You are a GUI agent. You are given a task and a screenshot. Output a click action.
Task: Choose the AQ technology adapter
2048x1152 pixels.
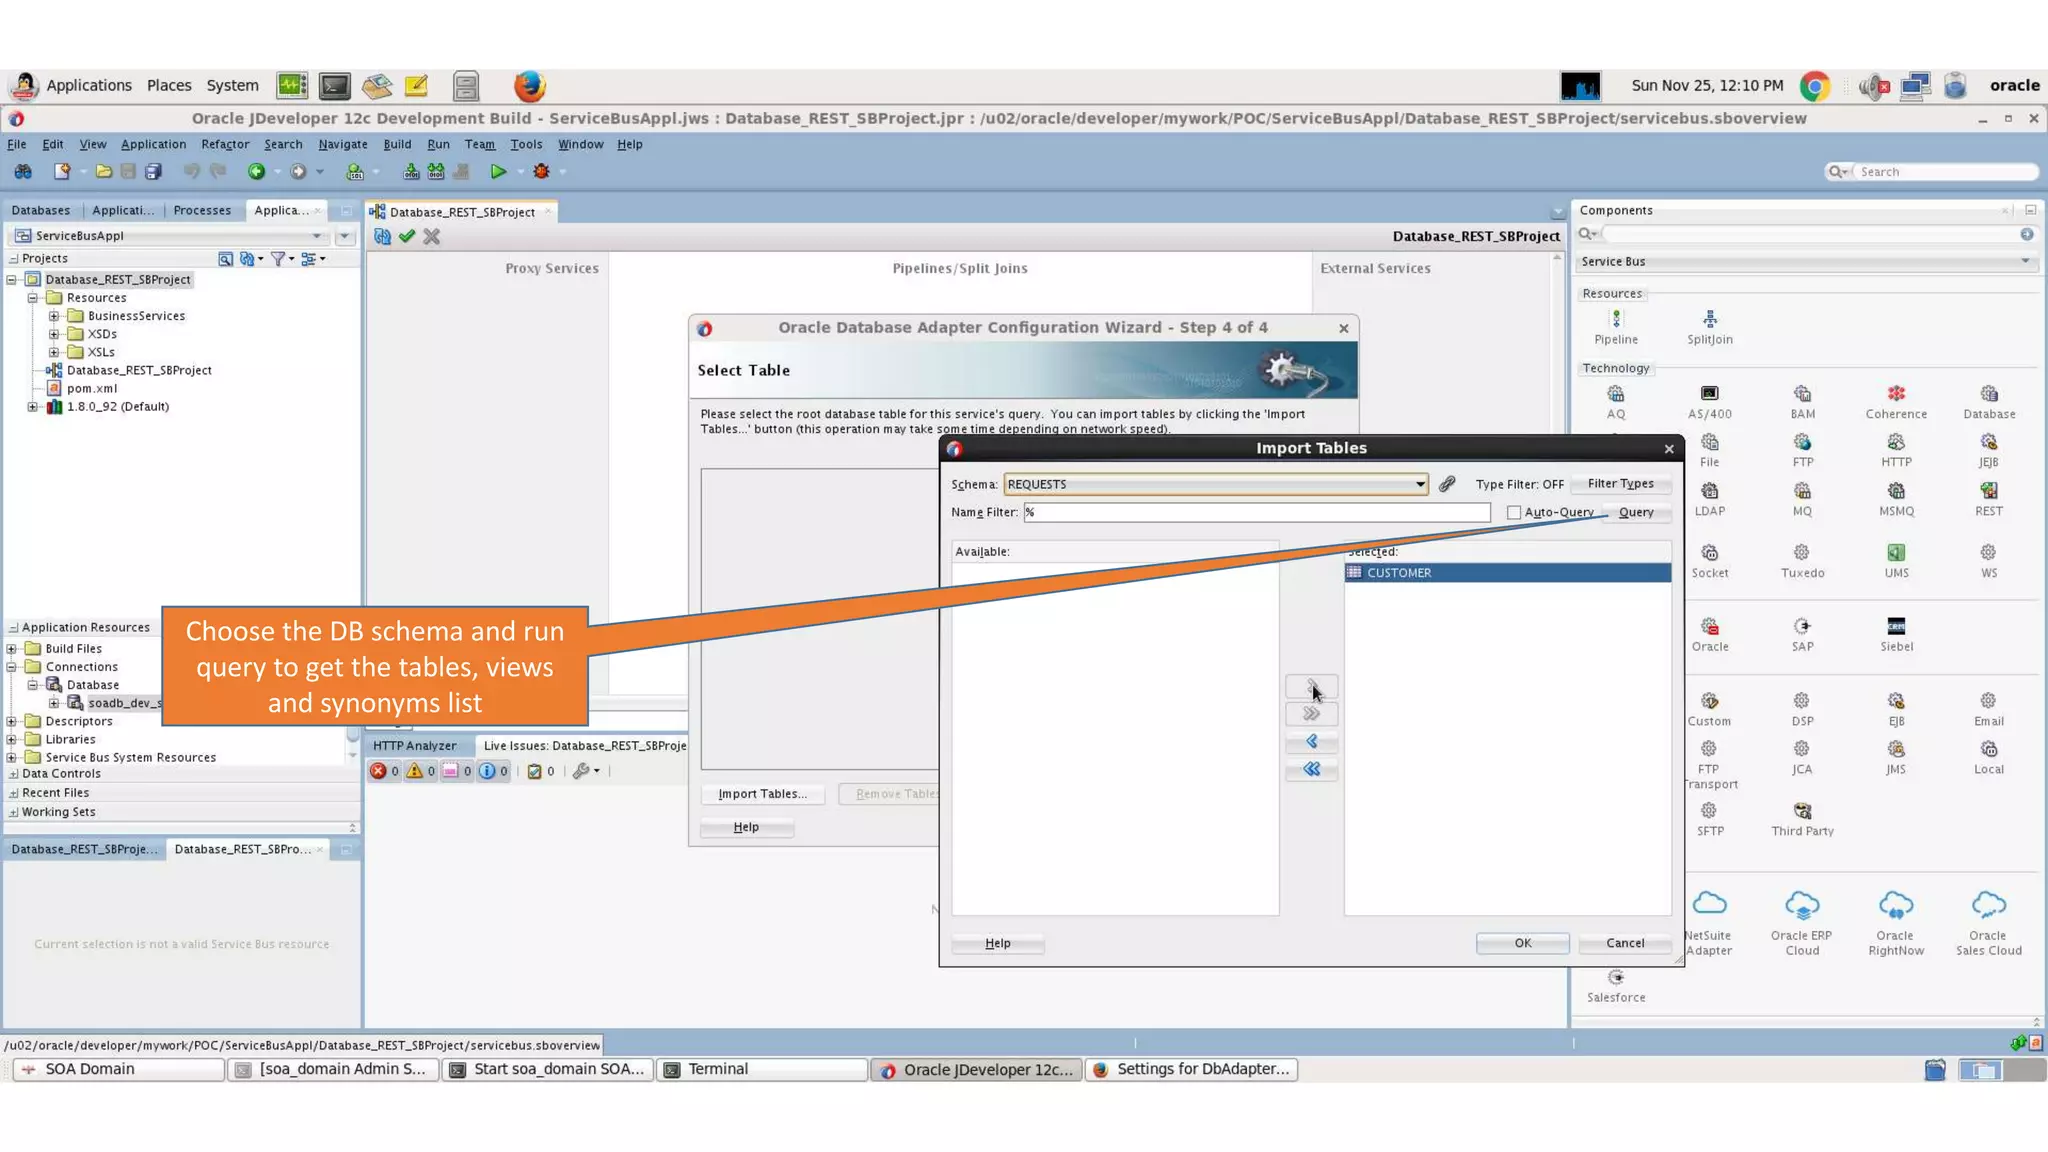point(1616,394)
